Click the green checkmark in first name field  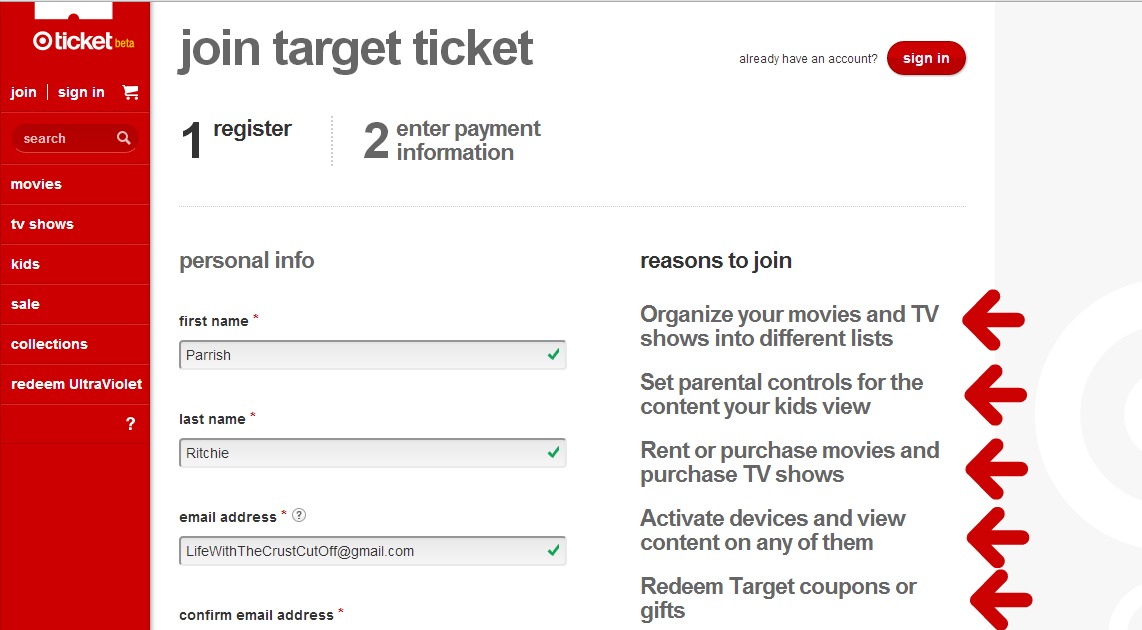pos(553,355)
